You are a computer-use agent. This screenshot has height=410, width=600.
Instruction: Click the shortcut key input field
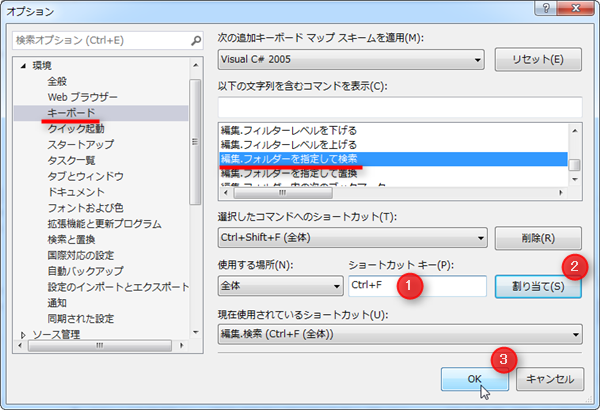[x=415, y=286]
